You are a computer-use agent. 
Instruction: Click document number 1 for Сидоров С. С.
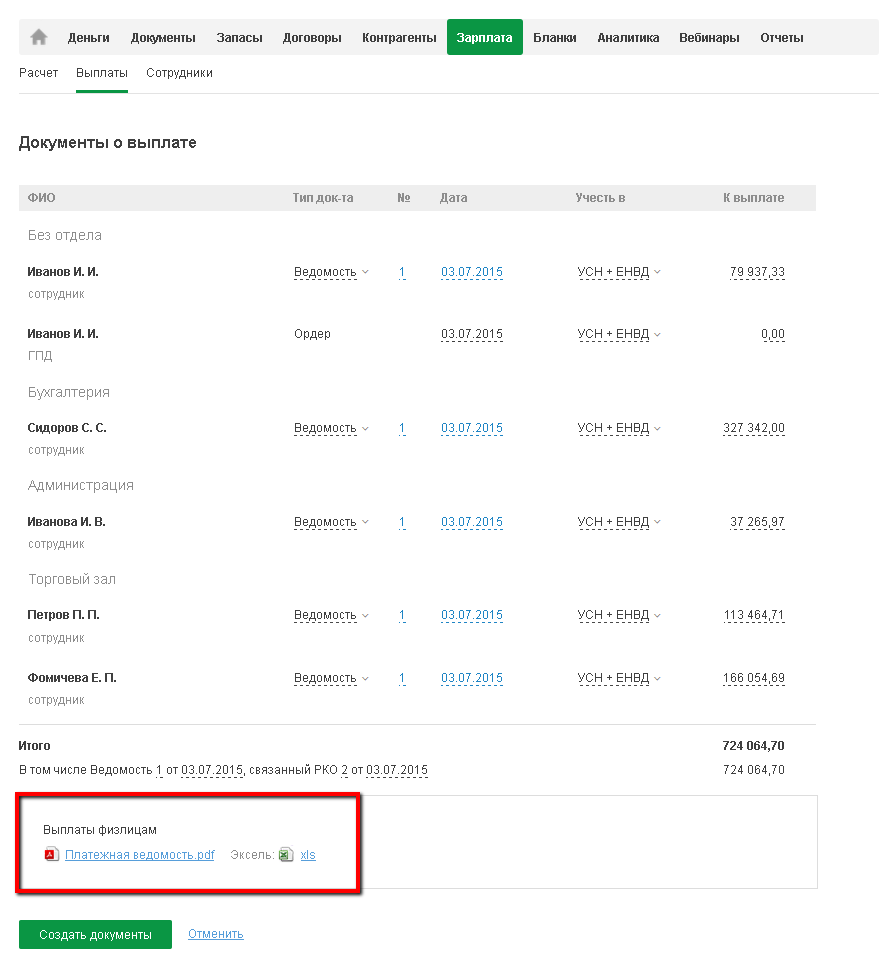pyautogui.click(x=402, y=428)
